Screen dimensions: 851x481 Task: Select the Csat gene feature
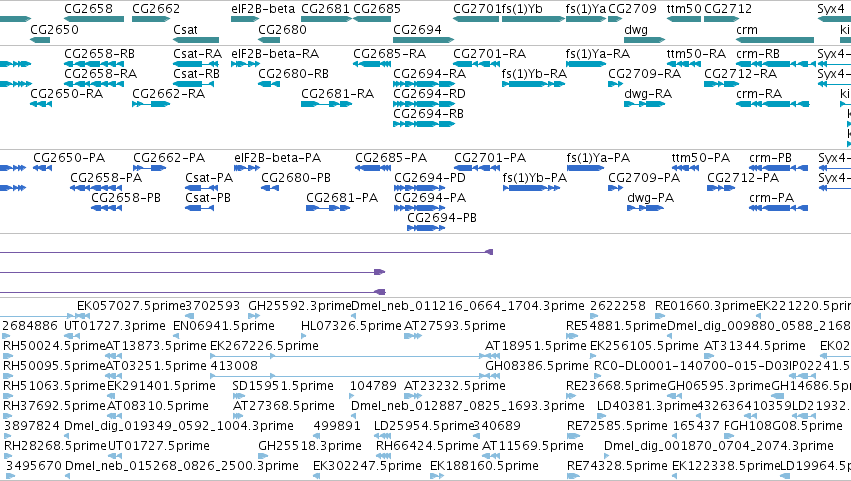(x=196, y=40)
